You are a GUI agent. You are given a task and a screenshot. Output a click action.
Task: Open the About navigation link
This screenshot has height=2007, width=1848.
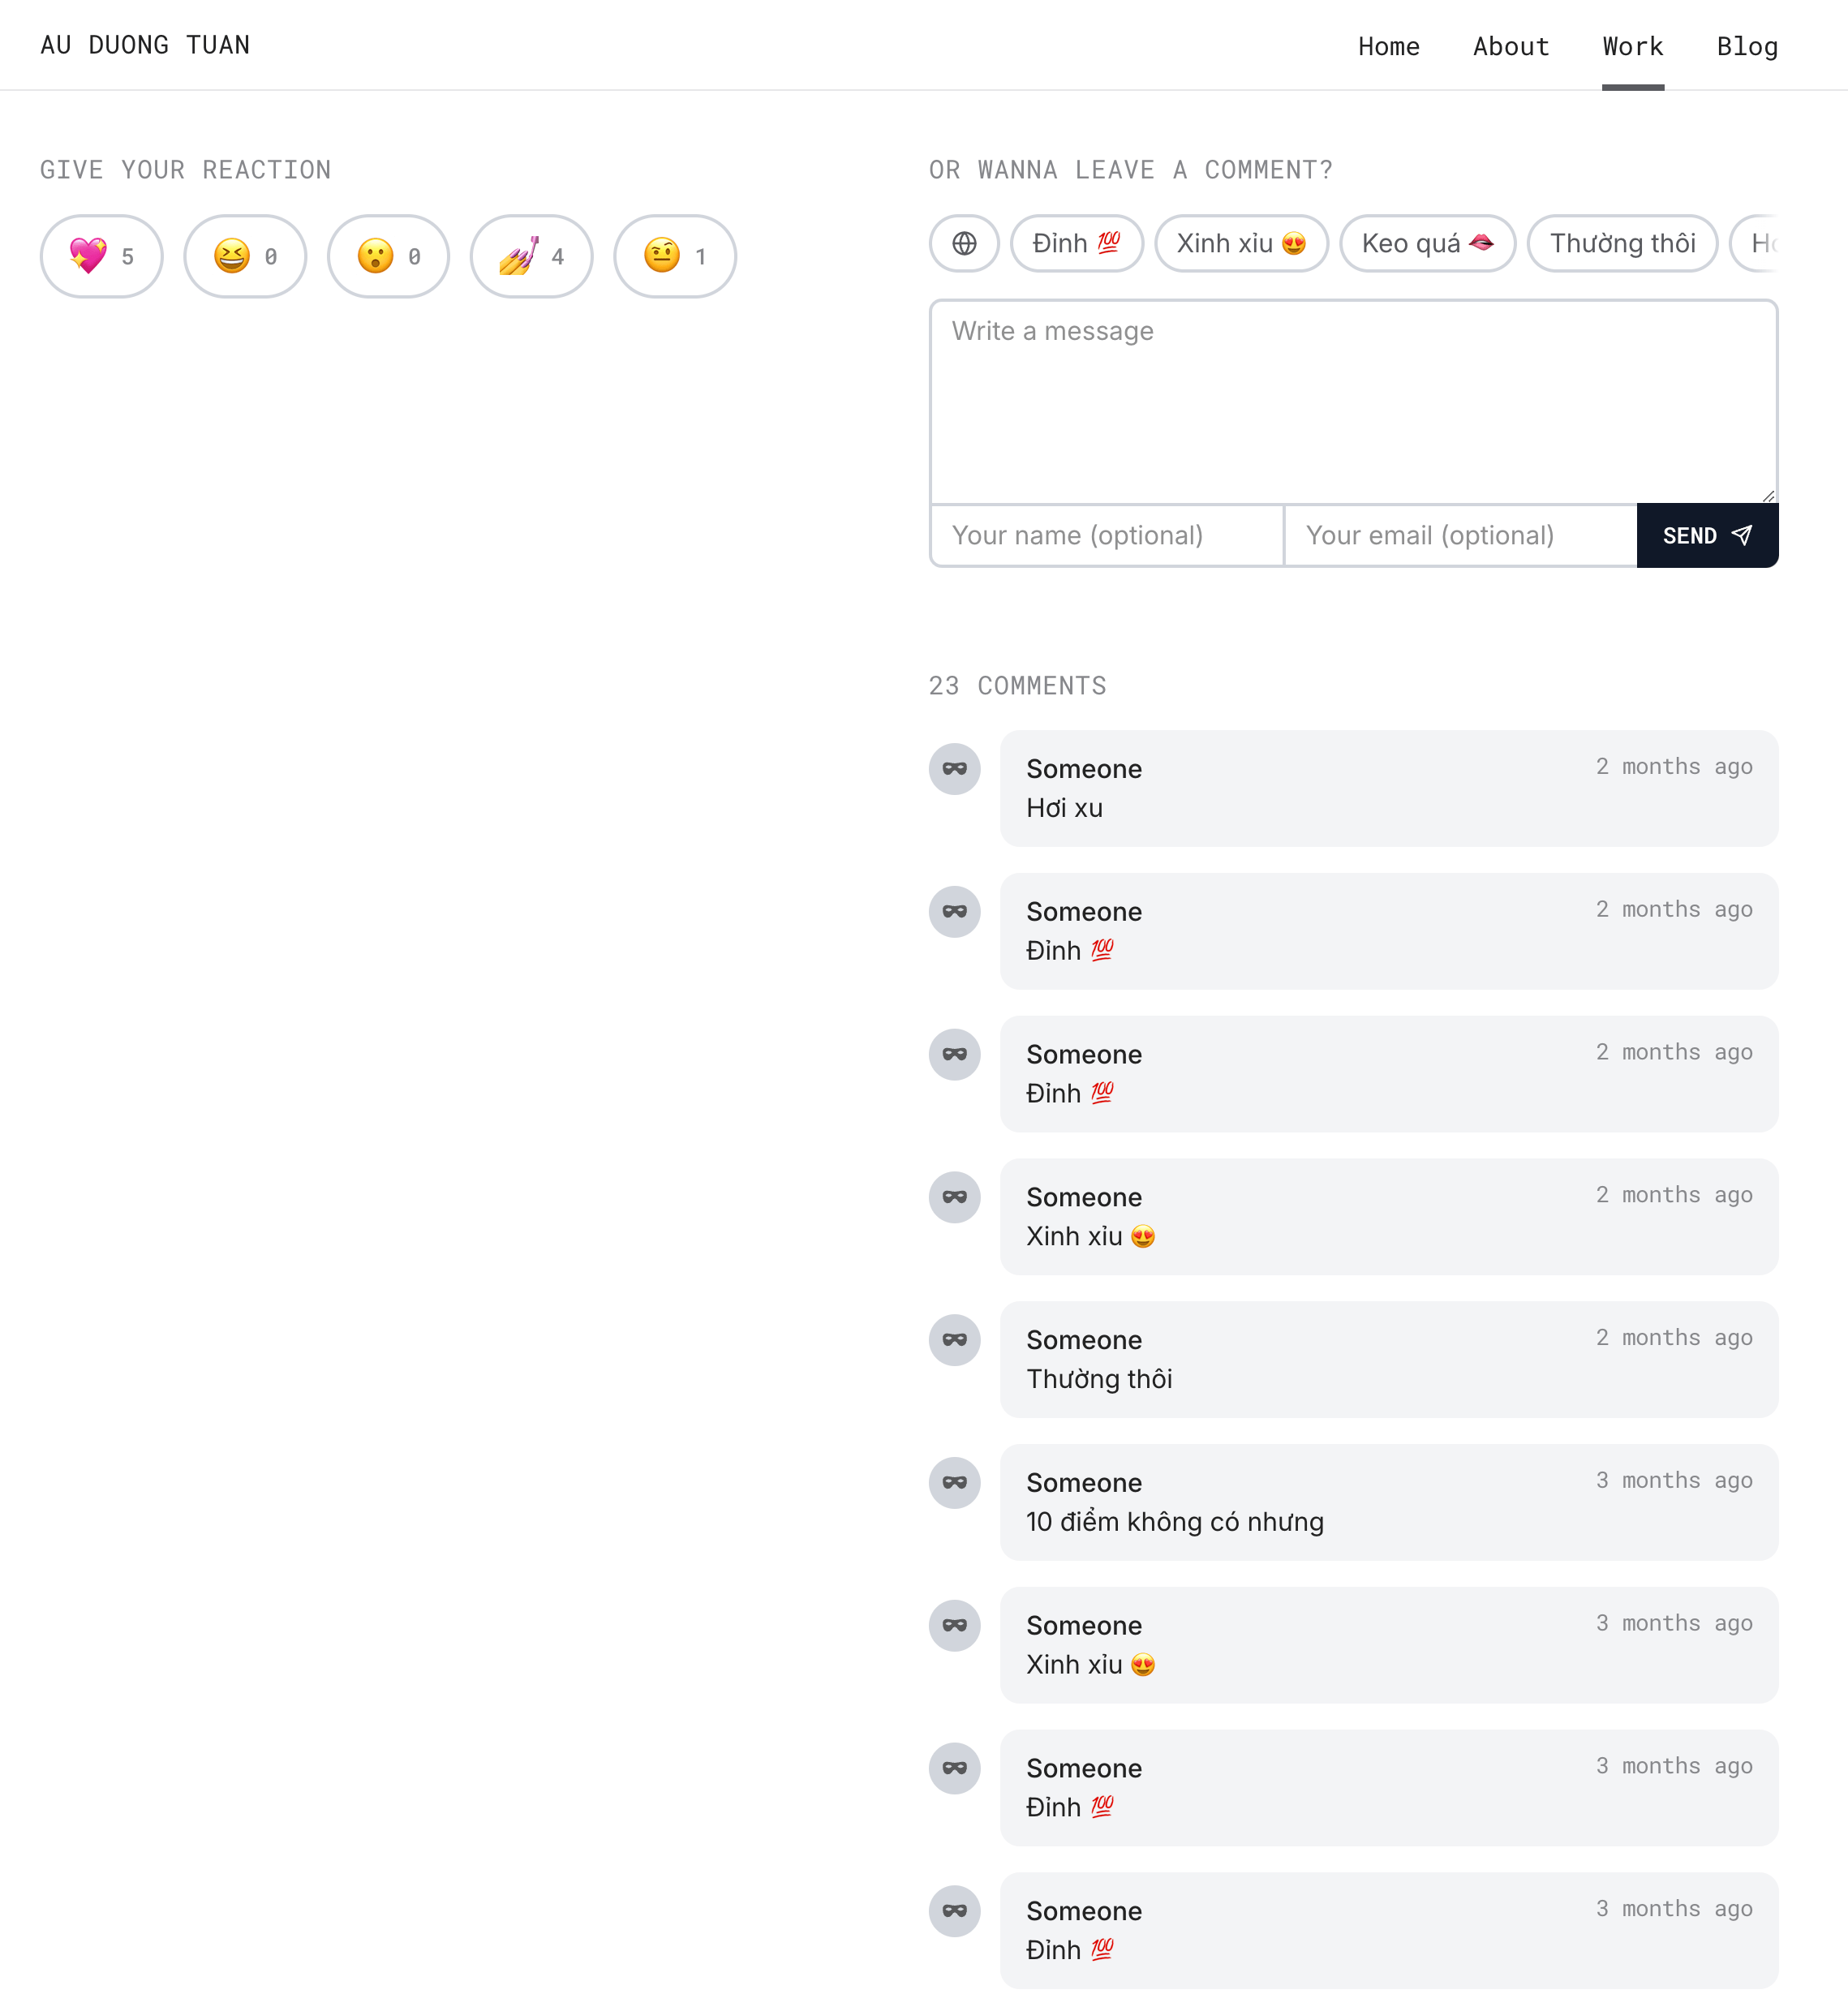pos(1511,46)
